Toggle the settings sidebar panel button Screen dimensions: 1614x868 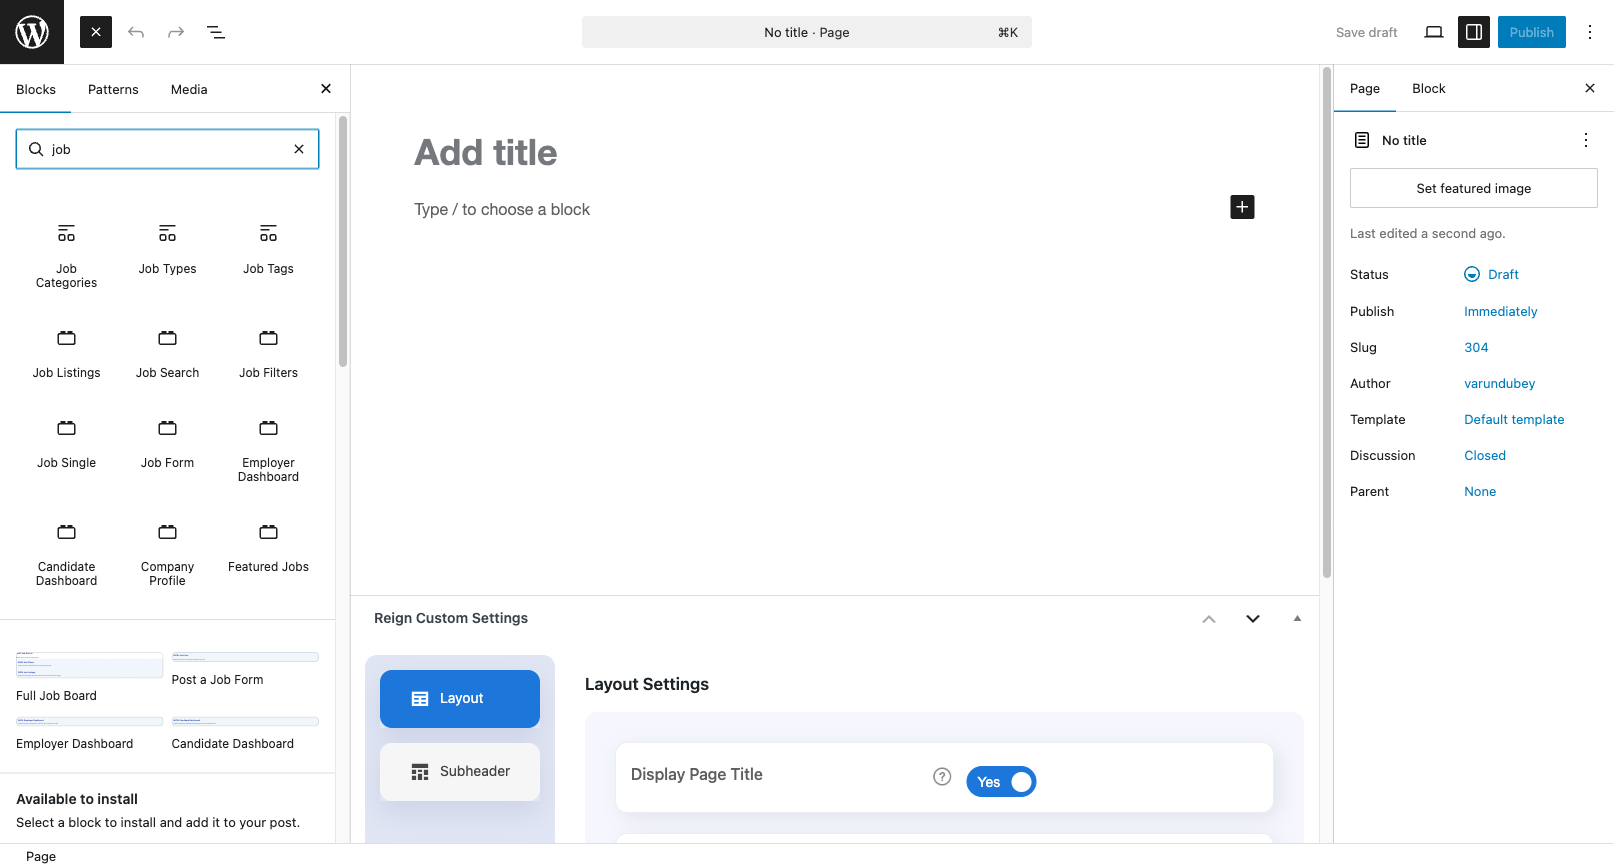click(x=1474, y=32)
